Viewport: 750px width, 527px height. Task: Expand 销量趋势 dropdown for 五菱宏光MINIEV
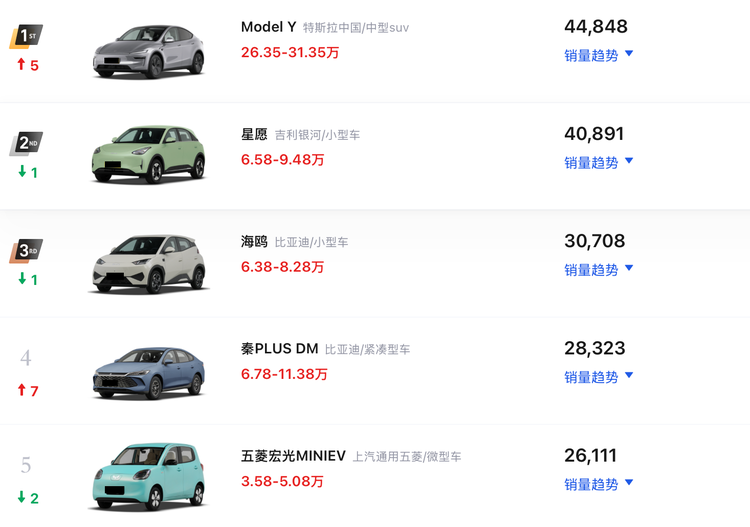pos(598,484)
